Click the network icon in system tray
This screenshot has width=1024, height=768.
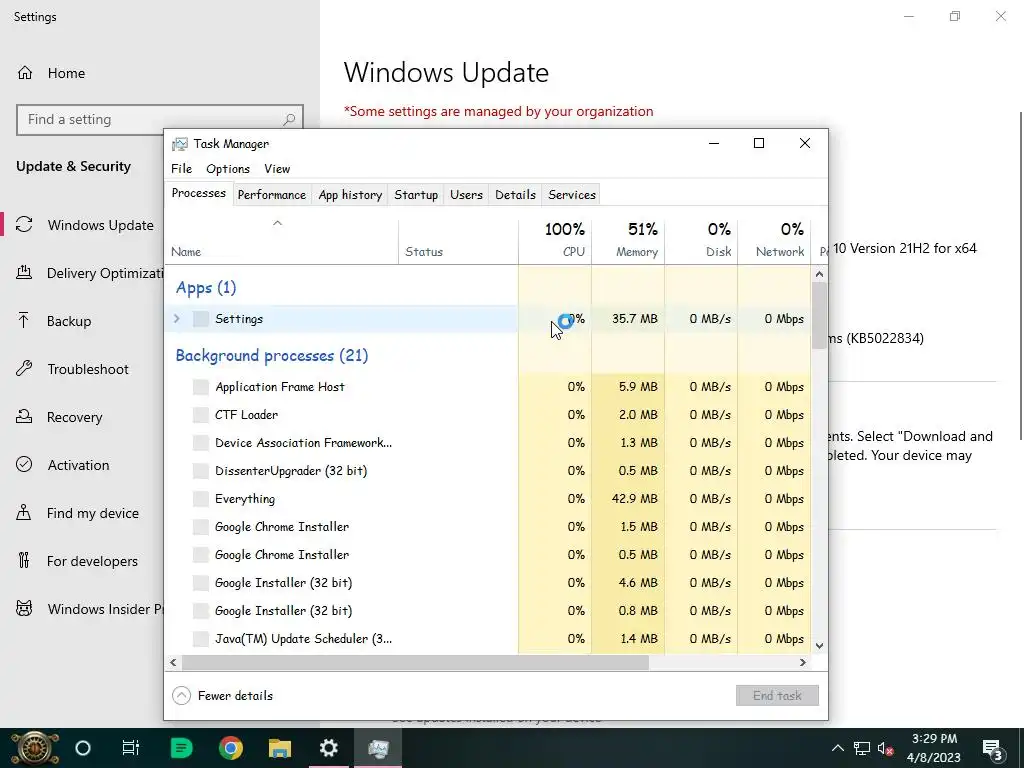pyautogui.click(x=861, y=748)
